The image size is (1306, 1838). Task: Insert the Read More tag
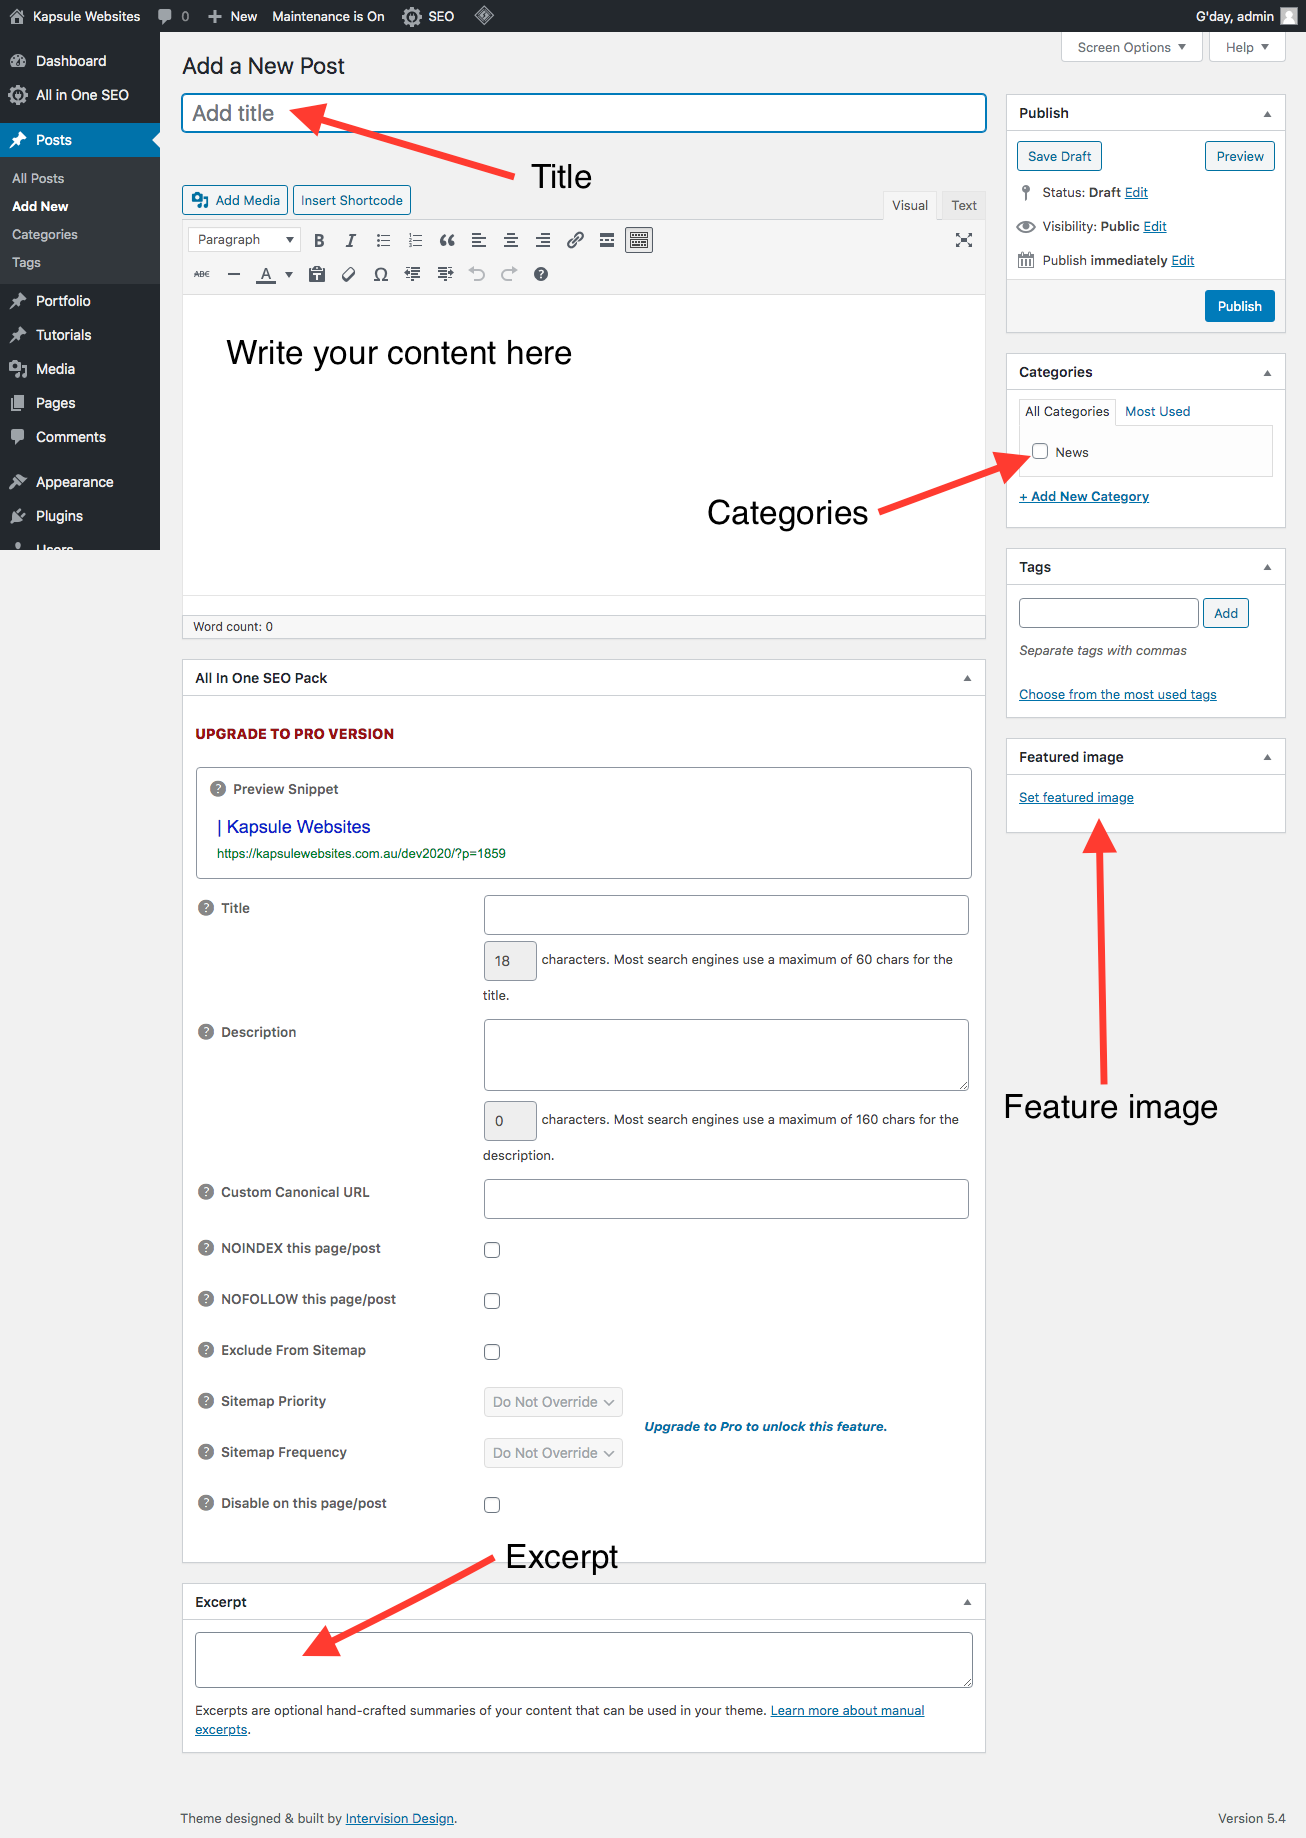tap(607, 240)
